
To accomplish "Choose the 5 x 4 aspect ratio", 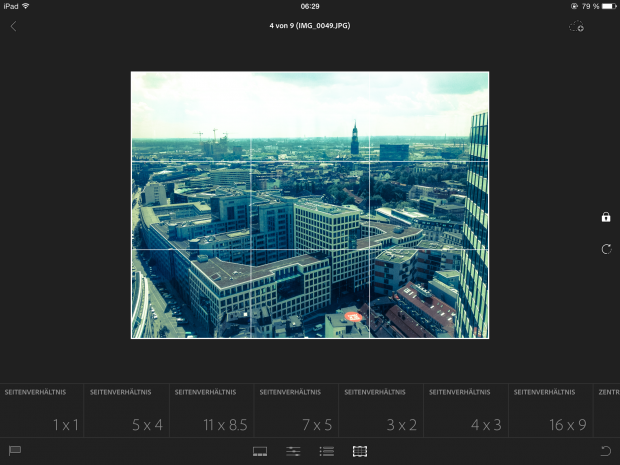I will click(127, 410).
